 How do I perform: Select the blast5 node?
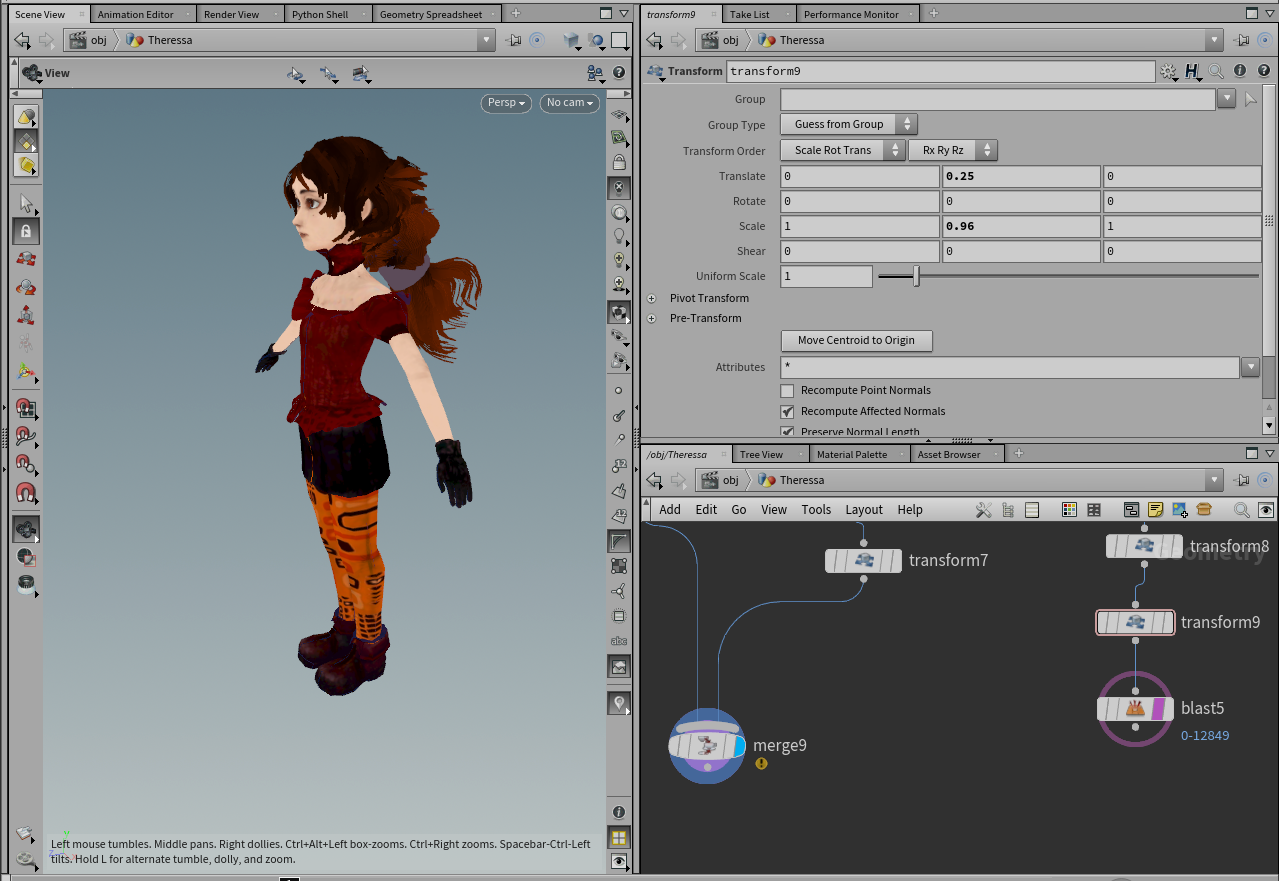(1135, 709)
